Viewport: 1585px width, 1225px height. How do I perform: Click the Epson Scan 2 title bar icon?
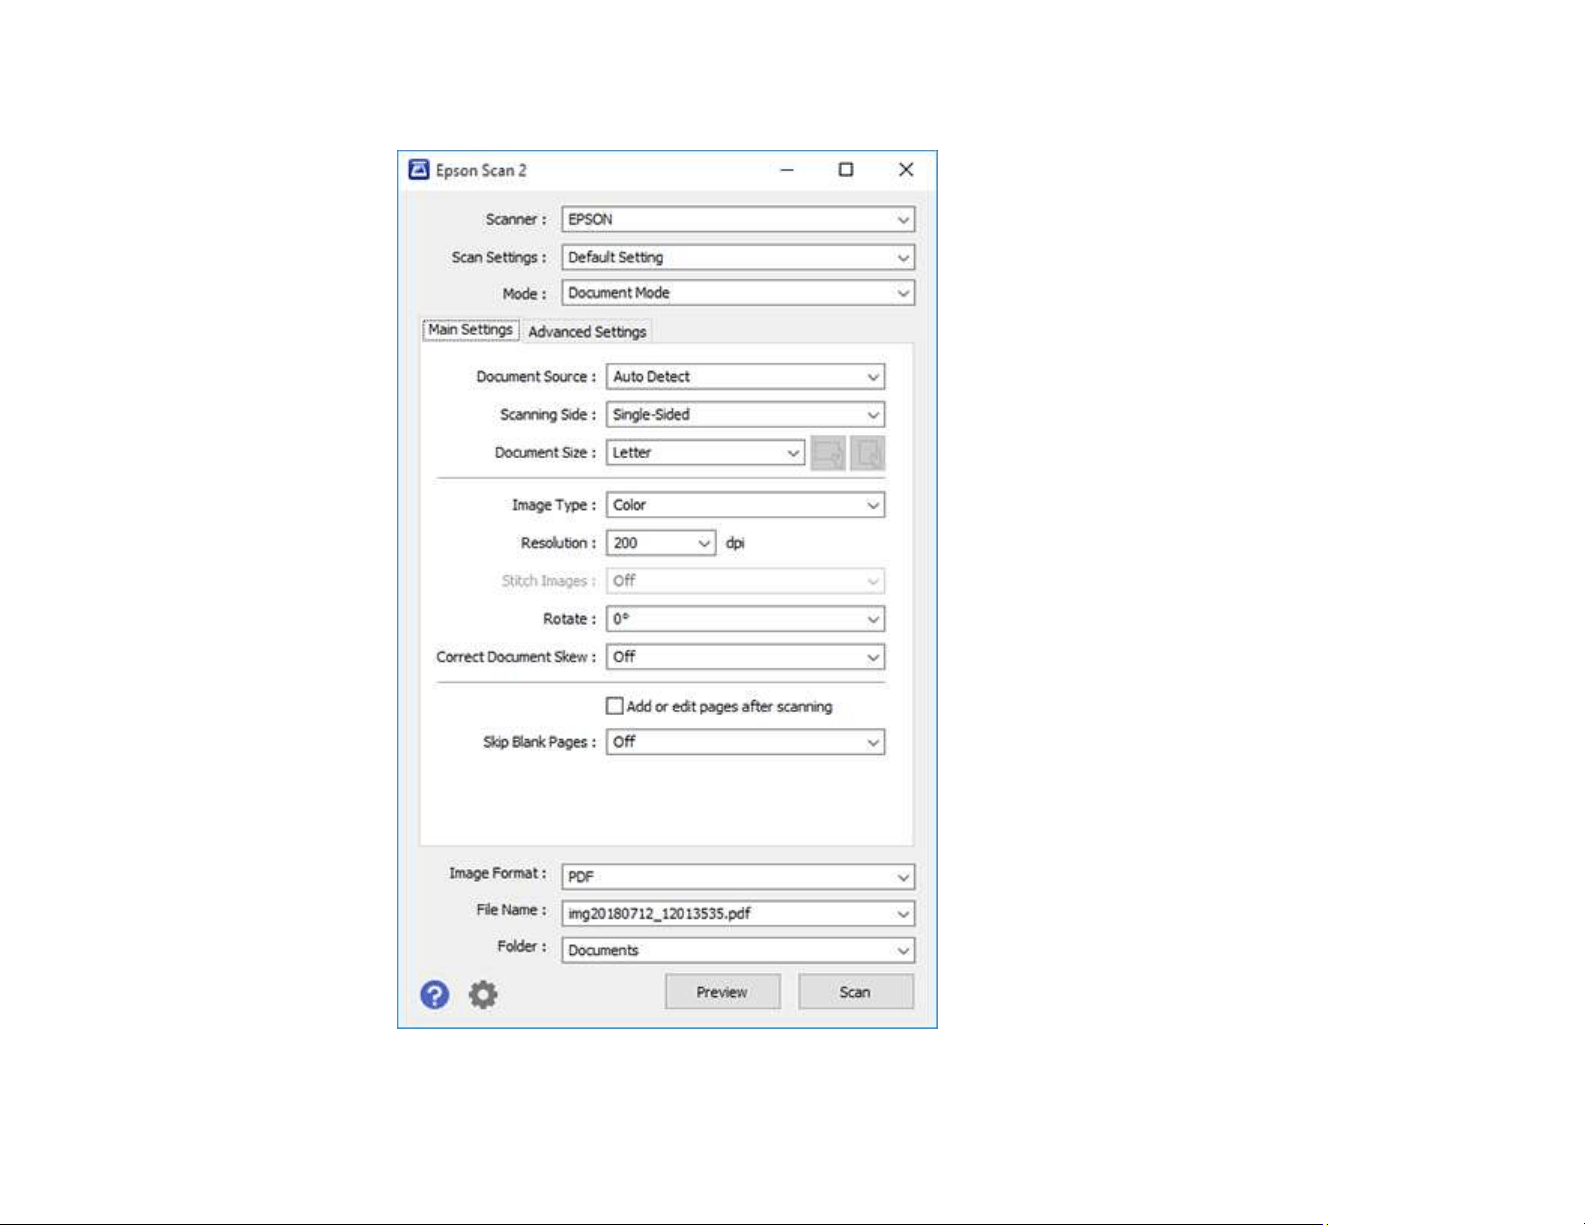coord(419,170)
